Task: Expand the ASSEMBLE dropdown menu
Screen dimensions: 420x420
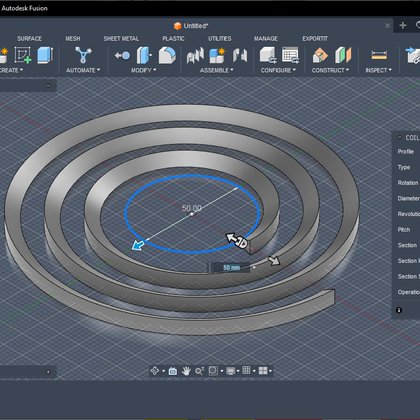Action: click(x=217, y=70)
